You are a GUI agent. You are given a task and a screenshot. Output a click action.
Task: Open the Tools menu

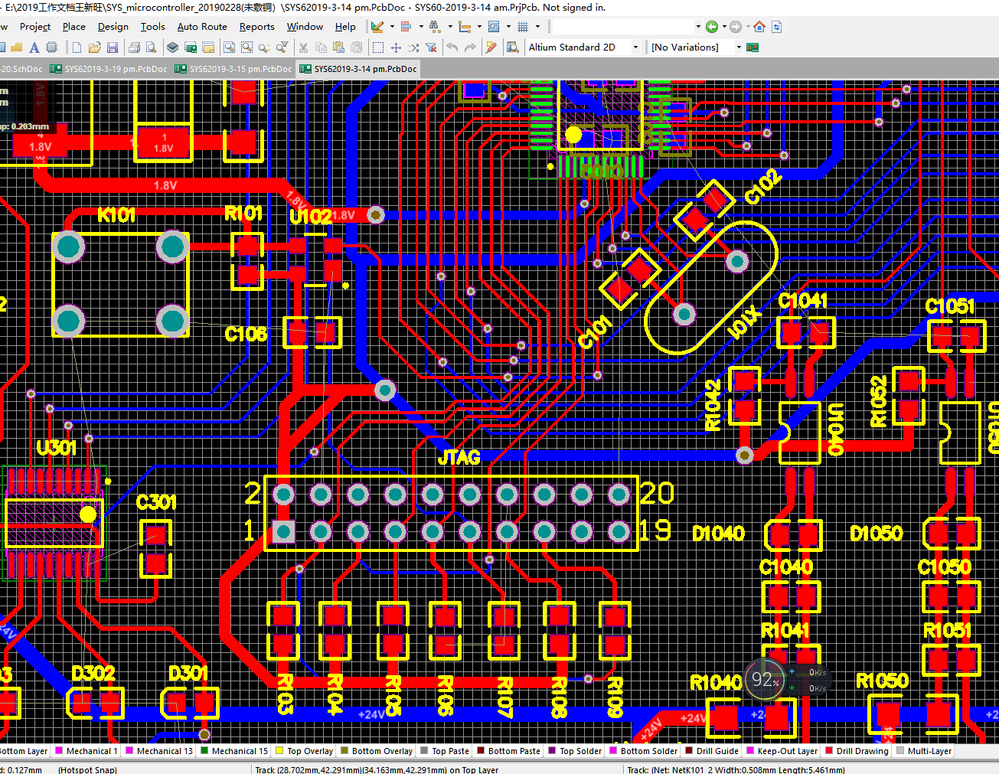152,27
